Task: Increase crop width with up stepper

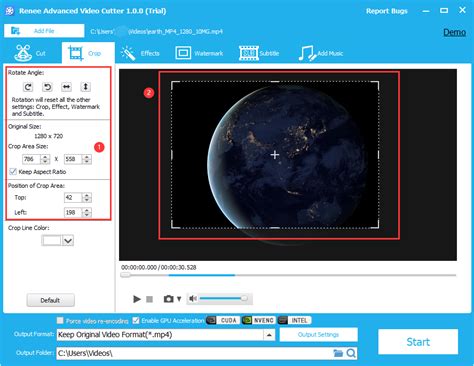Action: tap(45, 157)
